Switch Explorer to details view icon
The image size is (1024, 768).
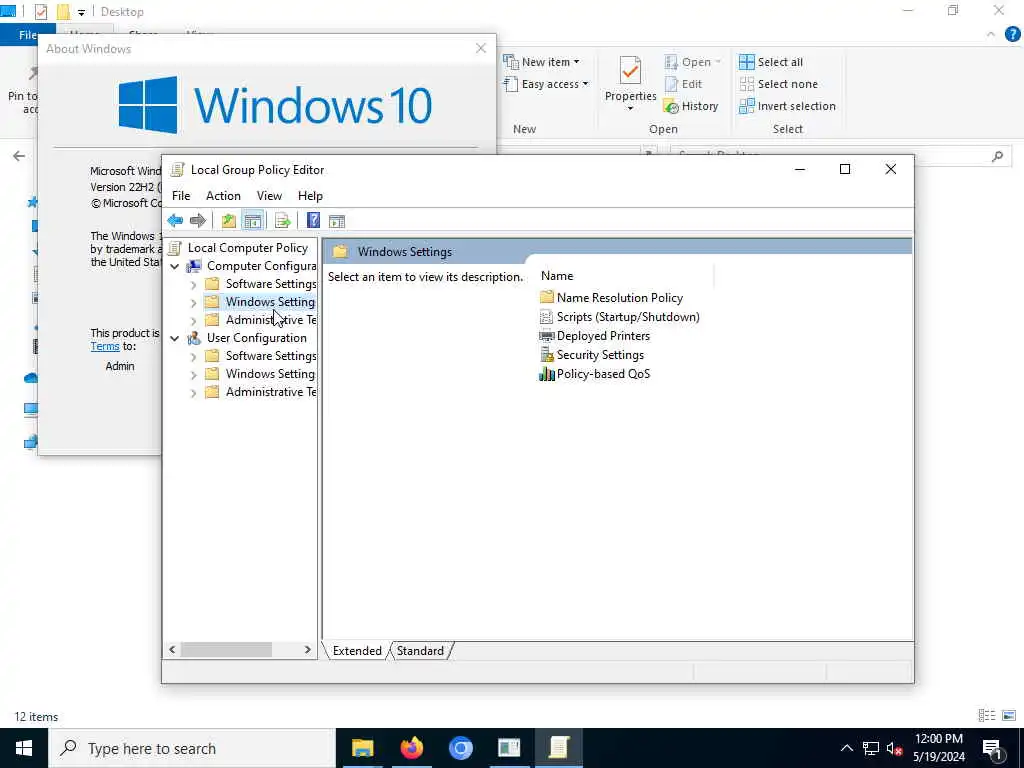987,716
